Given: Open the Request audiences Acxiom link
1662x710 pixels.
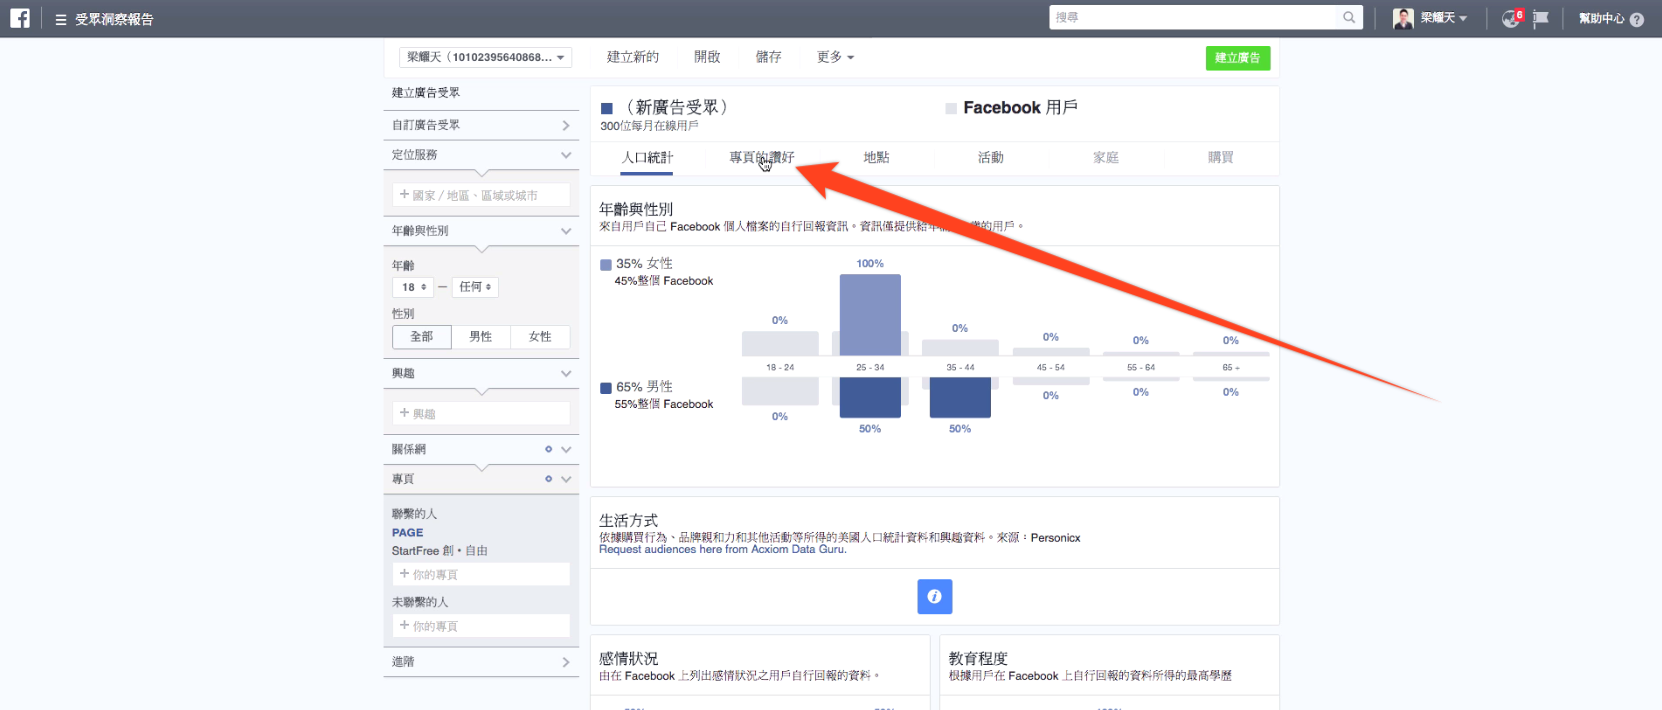Looking at the screenshot, I should click(x=723, y=549).
